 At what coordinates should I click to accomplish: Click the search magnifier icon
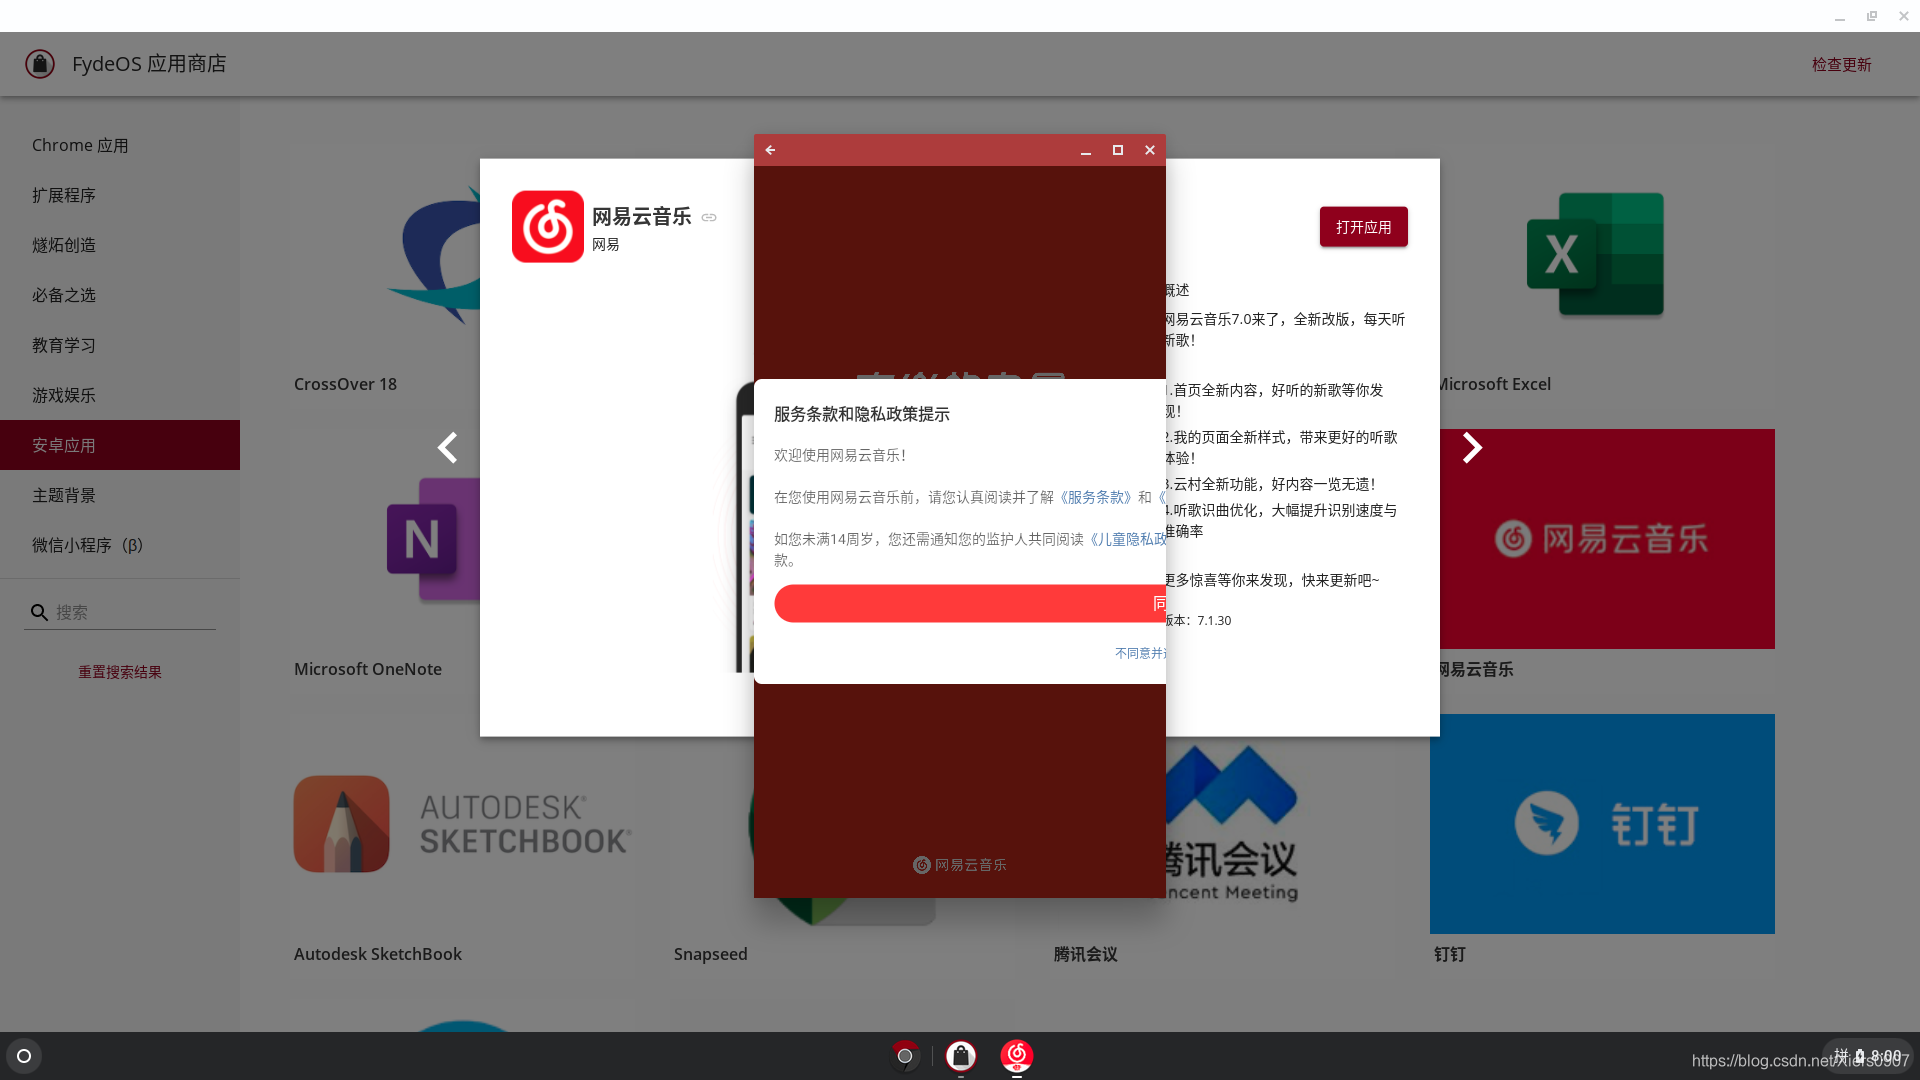(39, 612)
